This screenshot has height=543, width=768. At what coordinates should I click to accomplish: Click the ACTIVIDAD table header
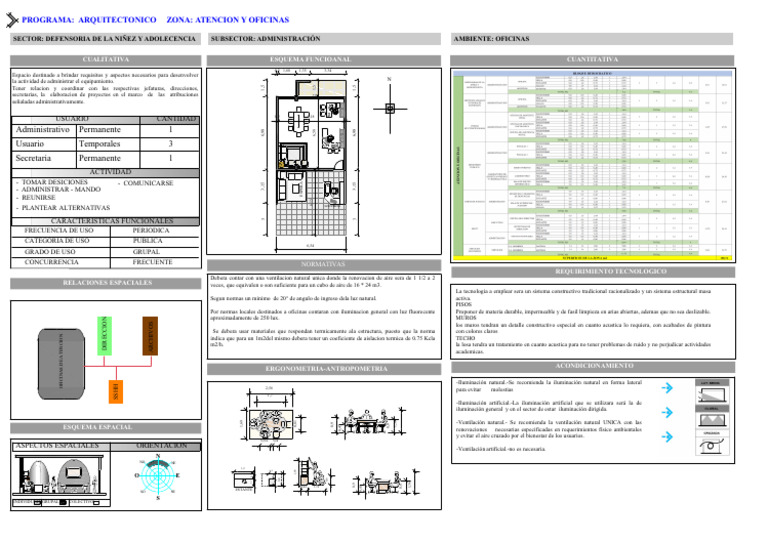click(106, 172)
